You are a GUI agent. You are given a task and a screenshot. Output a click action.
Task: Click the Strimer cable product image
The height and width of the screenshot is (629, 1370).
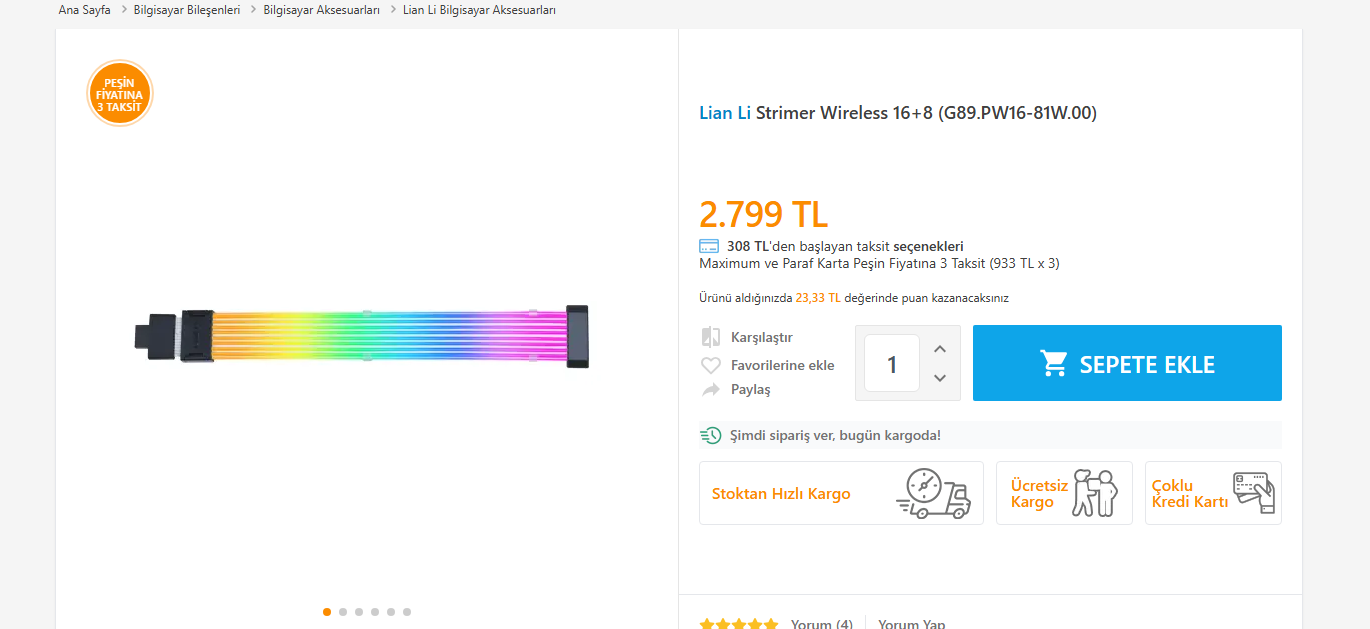362,338
